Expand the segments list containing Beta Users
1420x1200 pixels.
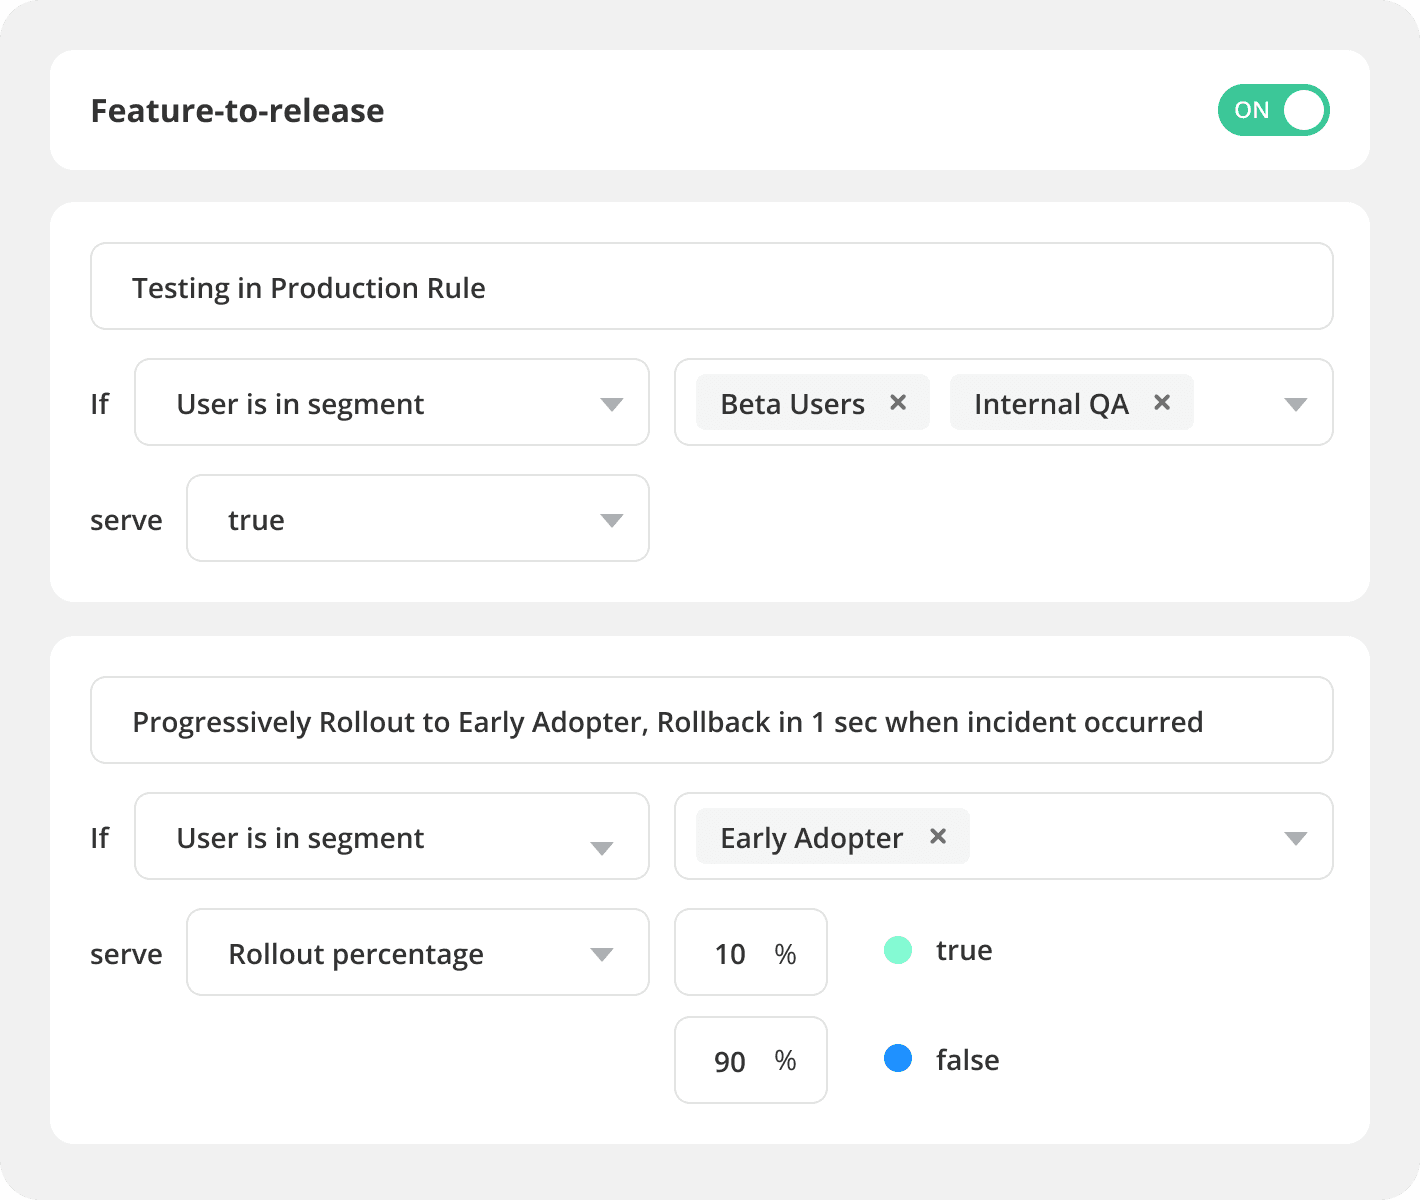pos(1295,404)
